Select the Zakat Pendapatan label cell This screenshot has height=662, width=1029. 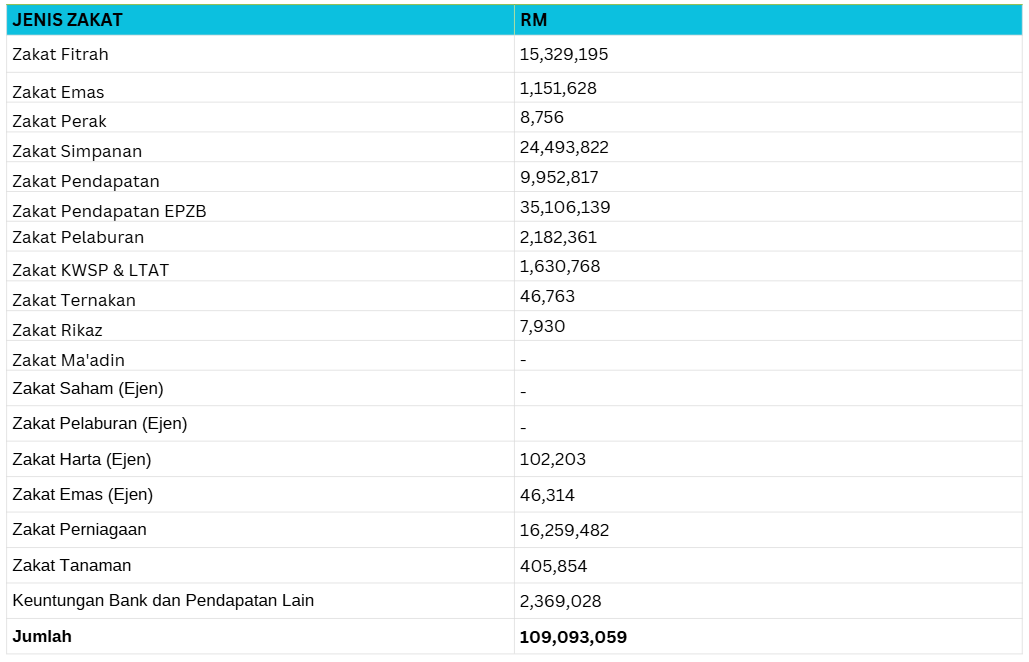click(86, 181)
